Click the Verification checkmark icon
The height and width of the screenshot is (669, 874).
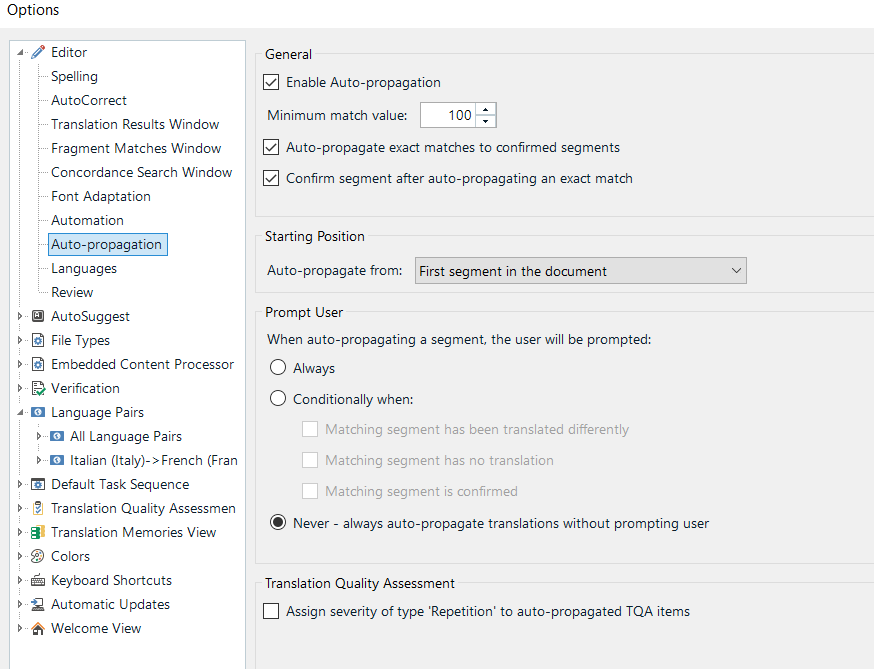pyautogui.click(x=38, y=388)
